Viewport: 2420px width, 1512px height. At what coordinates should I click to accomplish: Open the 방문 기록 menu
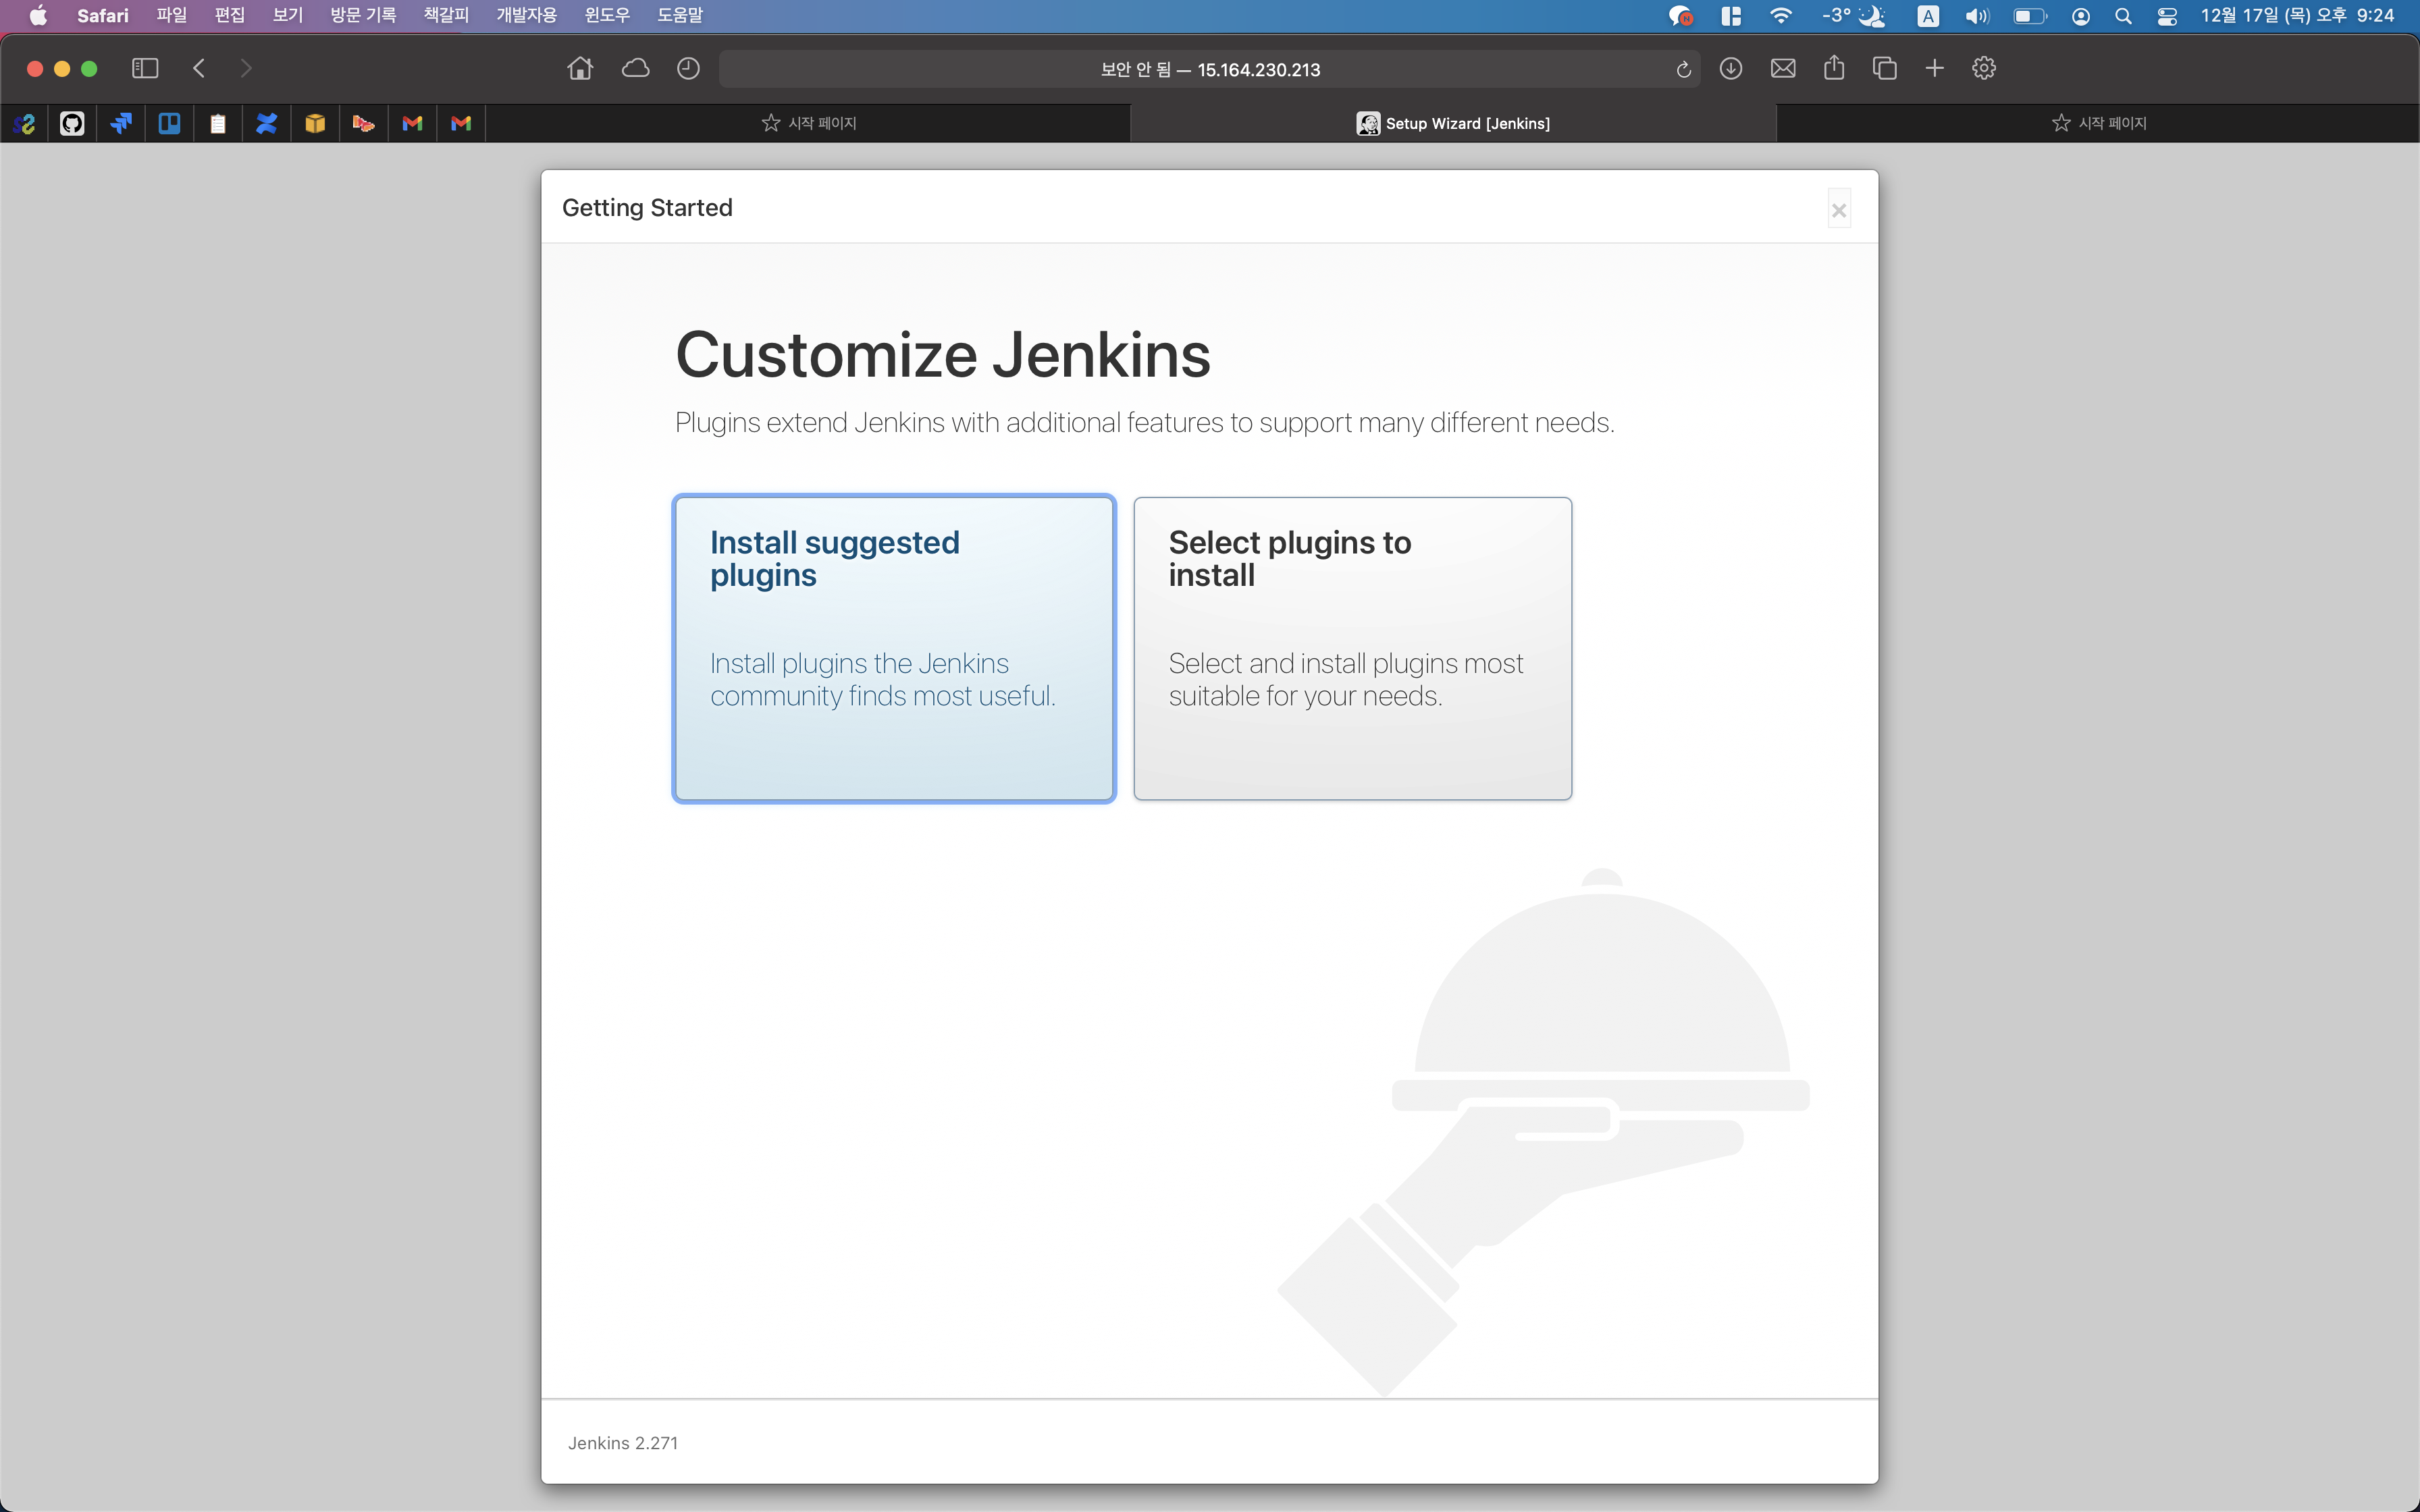pyautogui.click(x=362, y=15)
